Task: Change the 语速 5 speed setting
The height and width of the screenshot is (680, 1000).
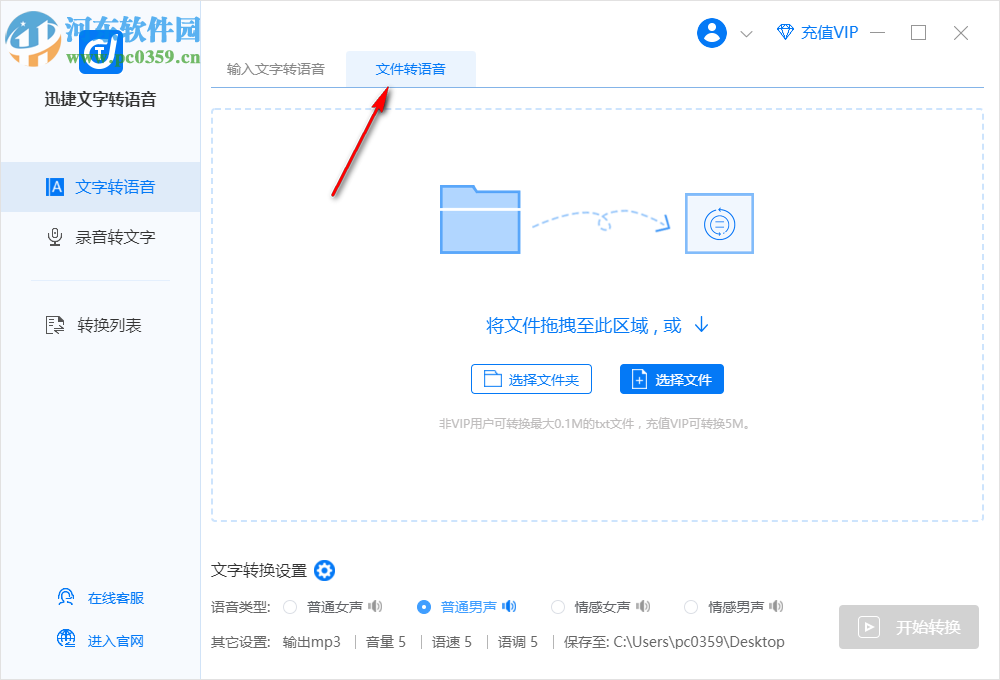Action: click(452, 642)
